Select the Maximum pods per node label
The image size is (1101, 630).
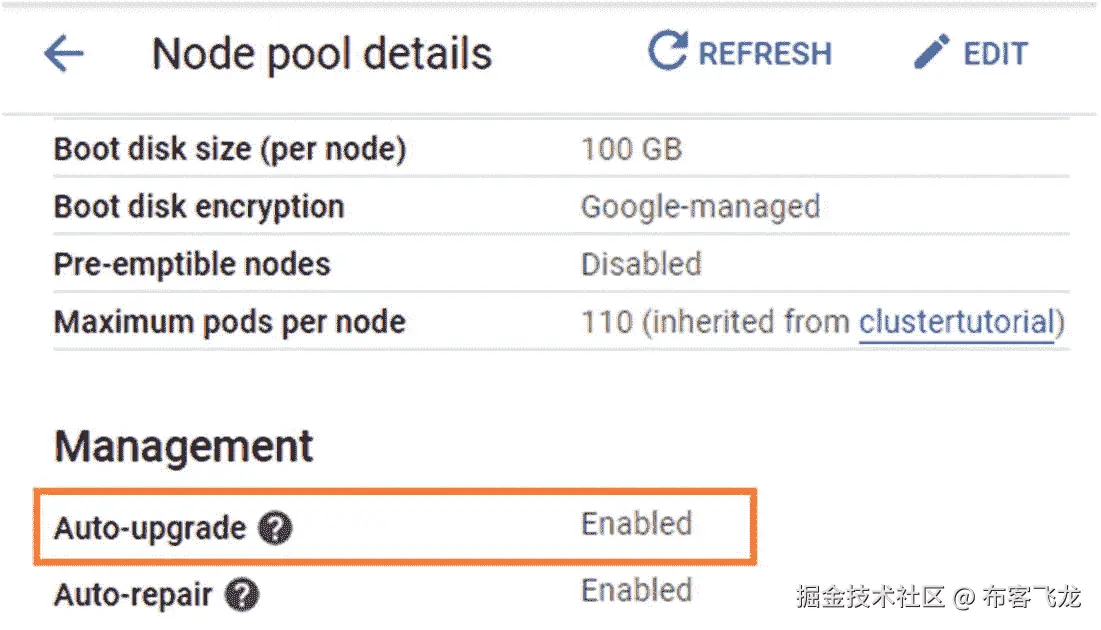tap(230, 322)
